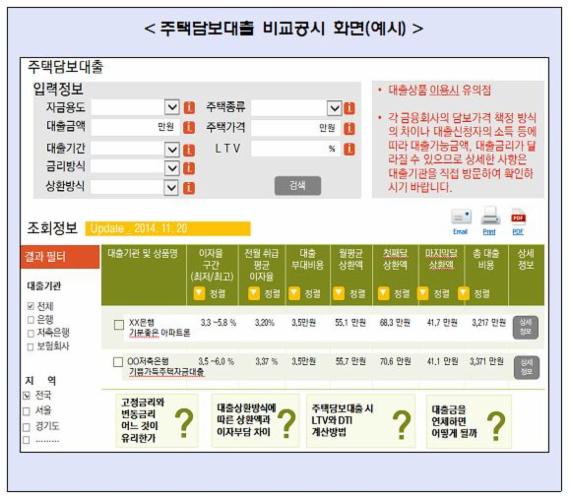Click the '3.3 ~5.8 %' interest range value
This screenshot has width=570, height=498.
tap(218, 322)
